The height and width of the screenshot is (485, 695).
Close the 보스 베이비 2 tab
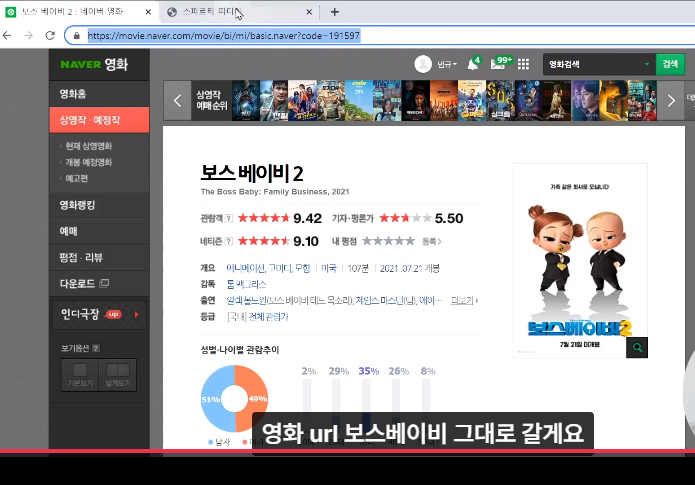click(x=148, y=12)
